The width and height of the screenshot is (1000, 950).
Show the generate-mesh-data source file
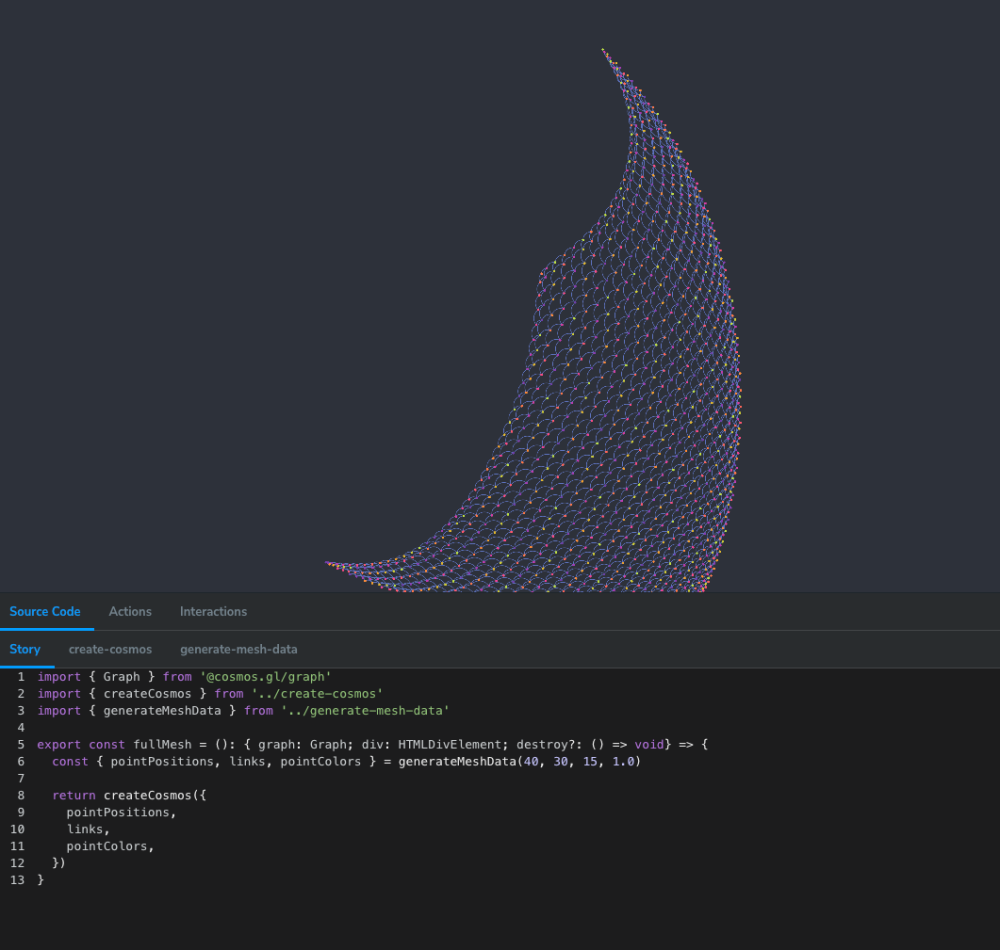click(239, 649)
